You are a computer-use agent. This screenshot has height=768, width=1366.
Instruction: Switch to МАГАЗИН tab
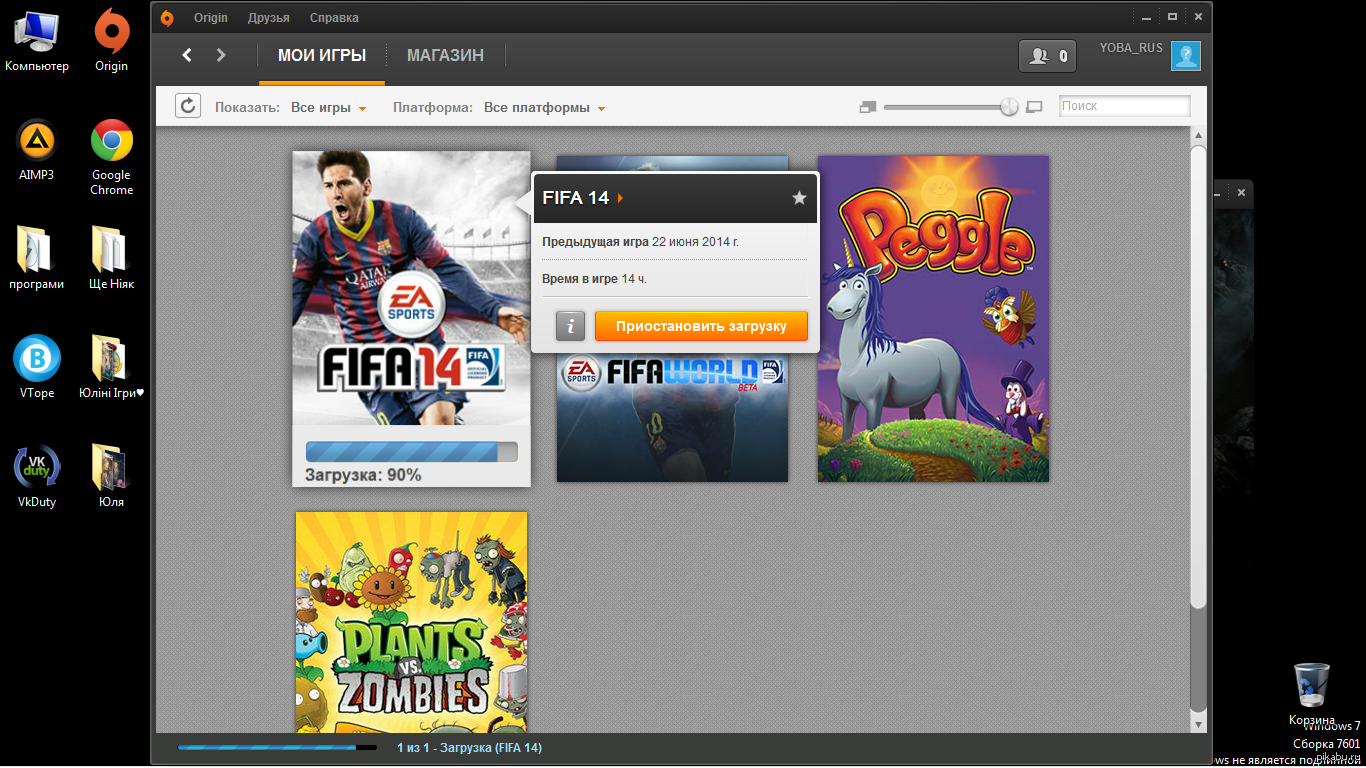445,56
